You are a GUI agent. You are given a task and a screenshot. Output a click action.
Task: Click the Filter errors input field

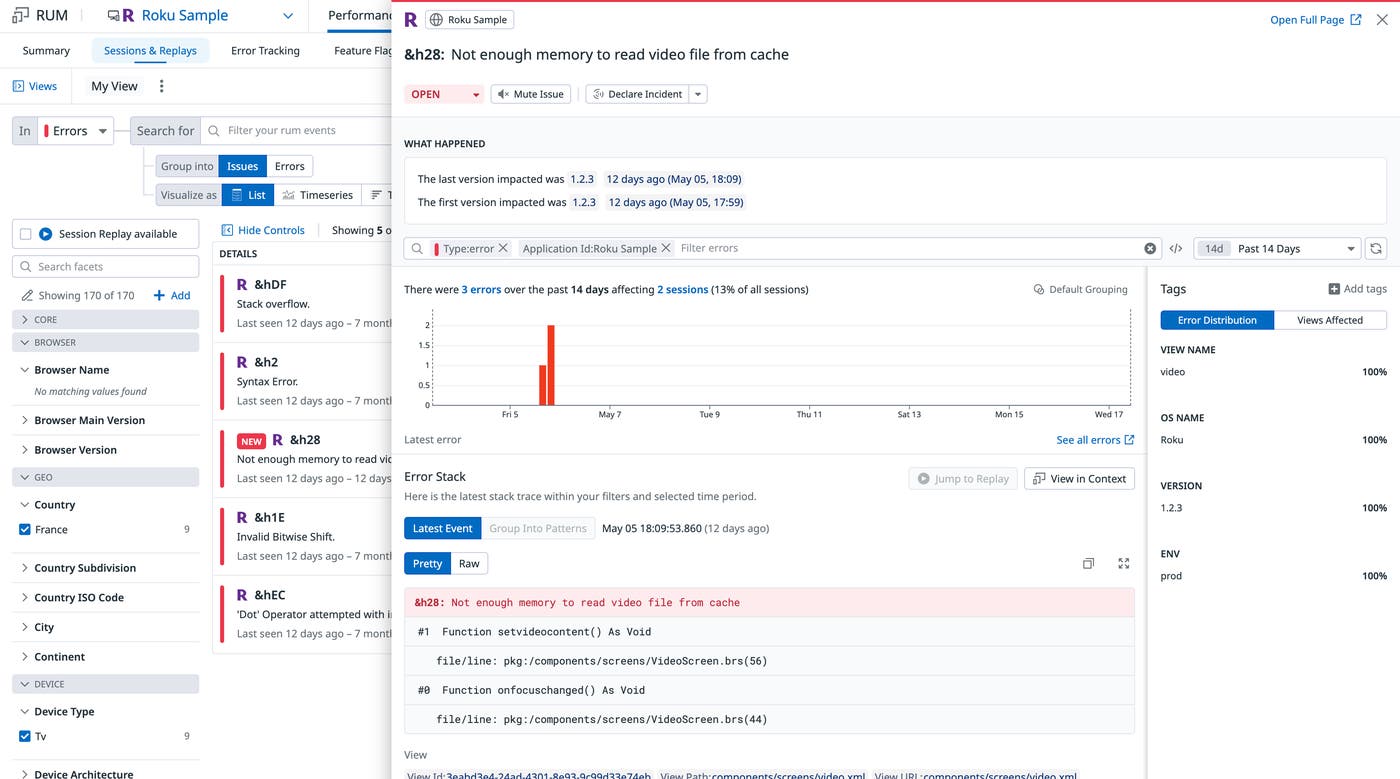point(900,248)
